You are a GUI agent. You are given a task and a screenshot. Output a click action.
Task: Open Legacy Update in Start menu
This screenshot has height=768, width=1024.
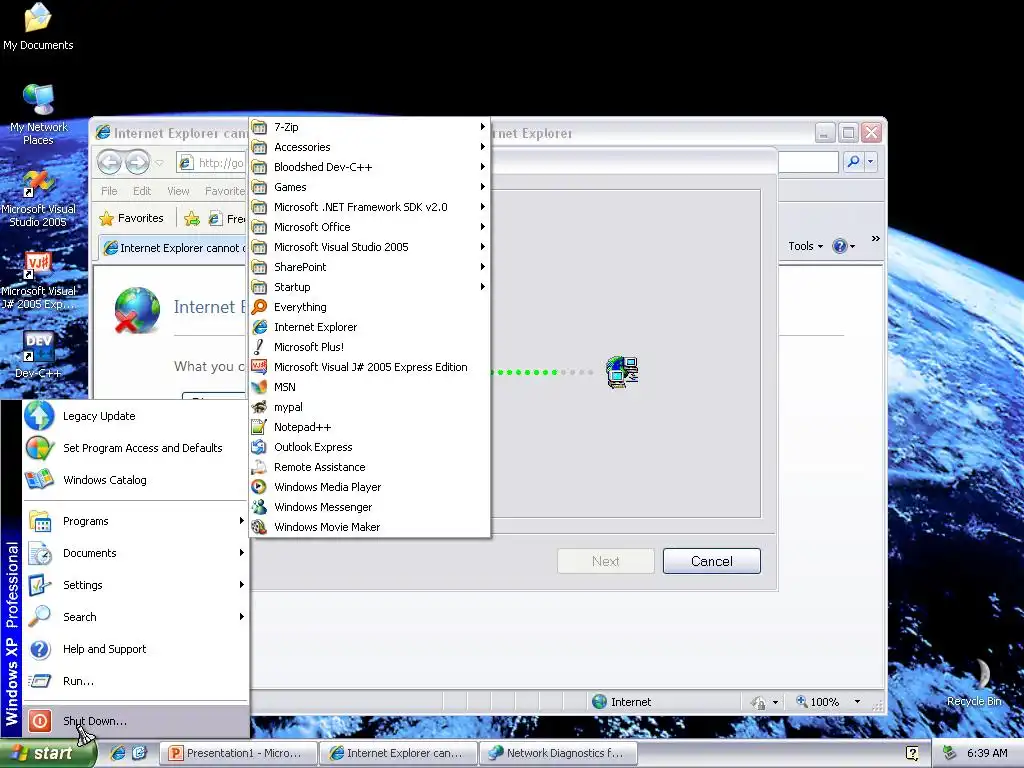coord(135,416)
